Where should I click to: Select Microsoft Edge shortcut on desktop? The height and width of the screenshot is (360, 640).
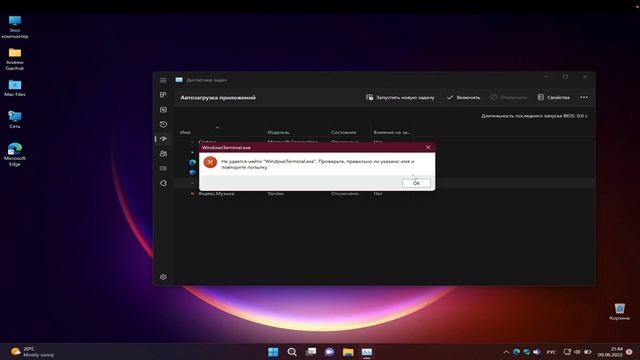(x=15, y=154)
